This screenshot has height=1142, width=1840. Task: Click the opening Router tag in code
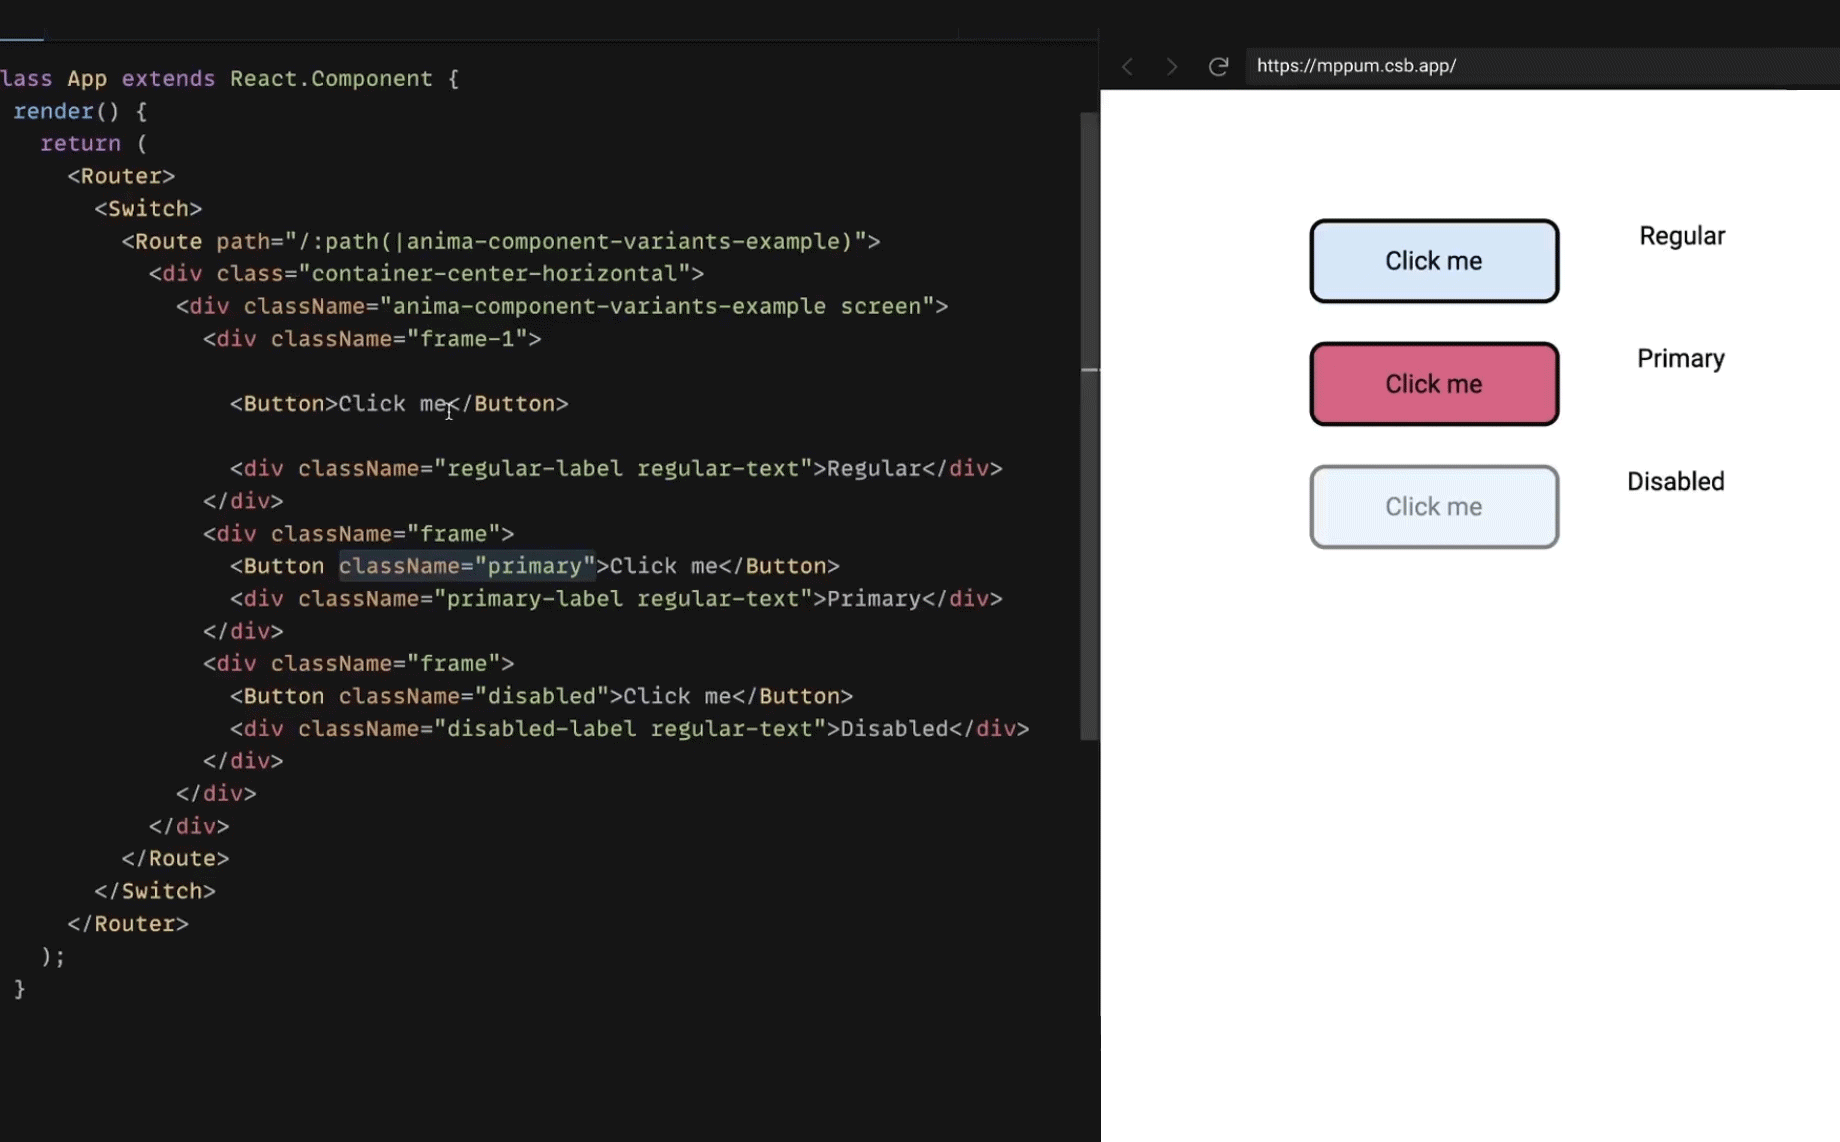tap(121, 176)
